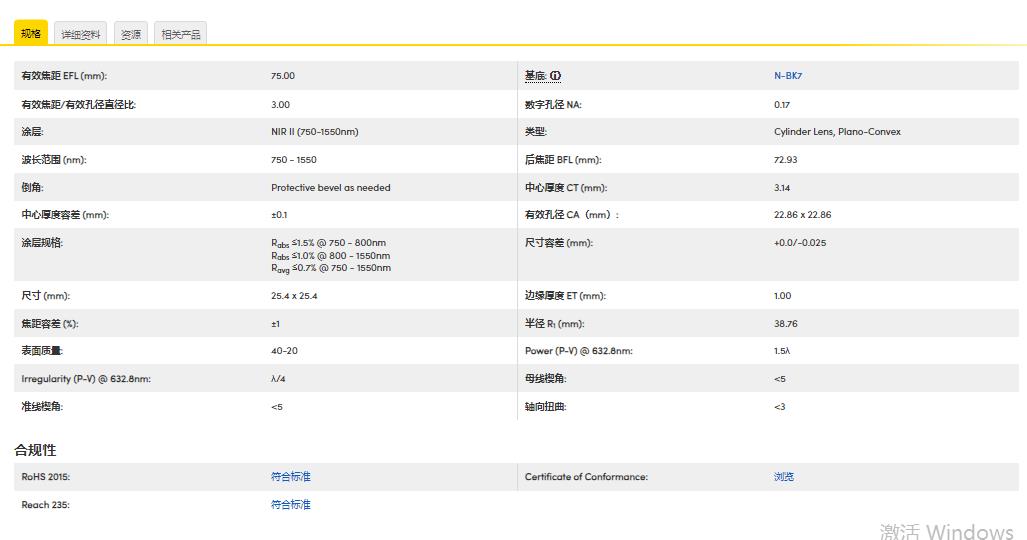Click the 表面质量 label
This screenshot has height=540, width=1027.
point(42,351)
